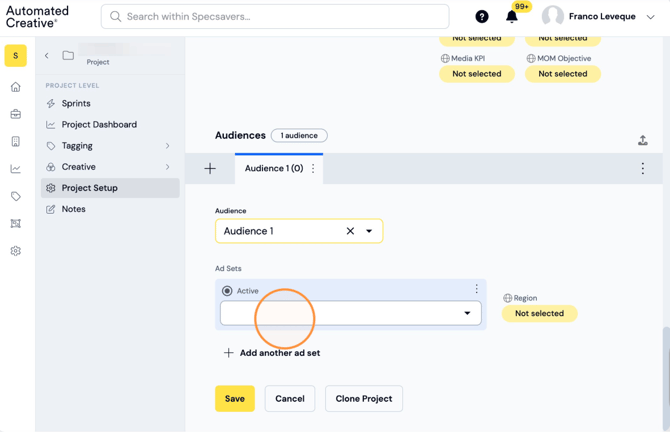
Task: Focus the Search within Specsavers field
Action: tap(275, 17)
